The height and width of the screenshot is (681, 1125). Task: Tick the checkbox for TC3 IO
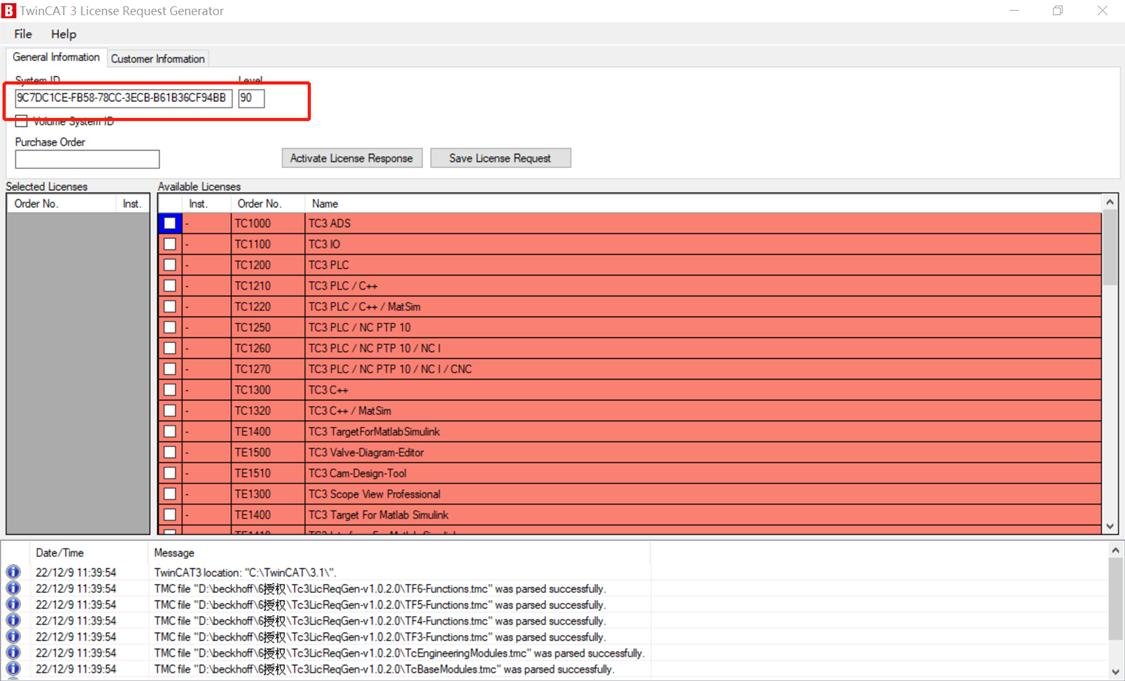[x=169, y=244]
